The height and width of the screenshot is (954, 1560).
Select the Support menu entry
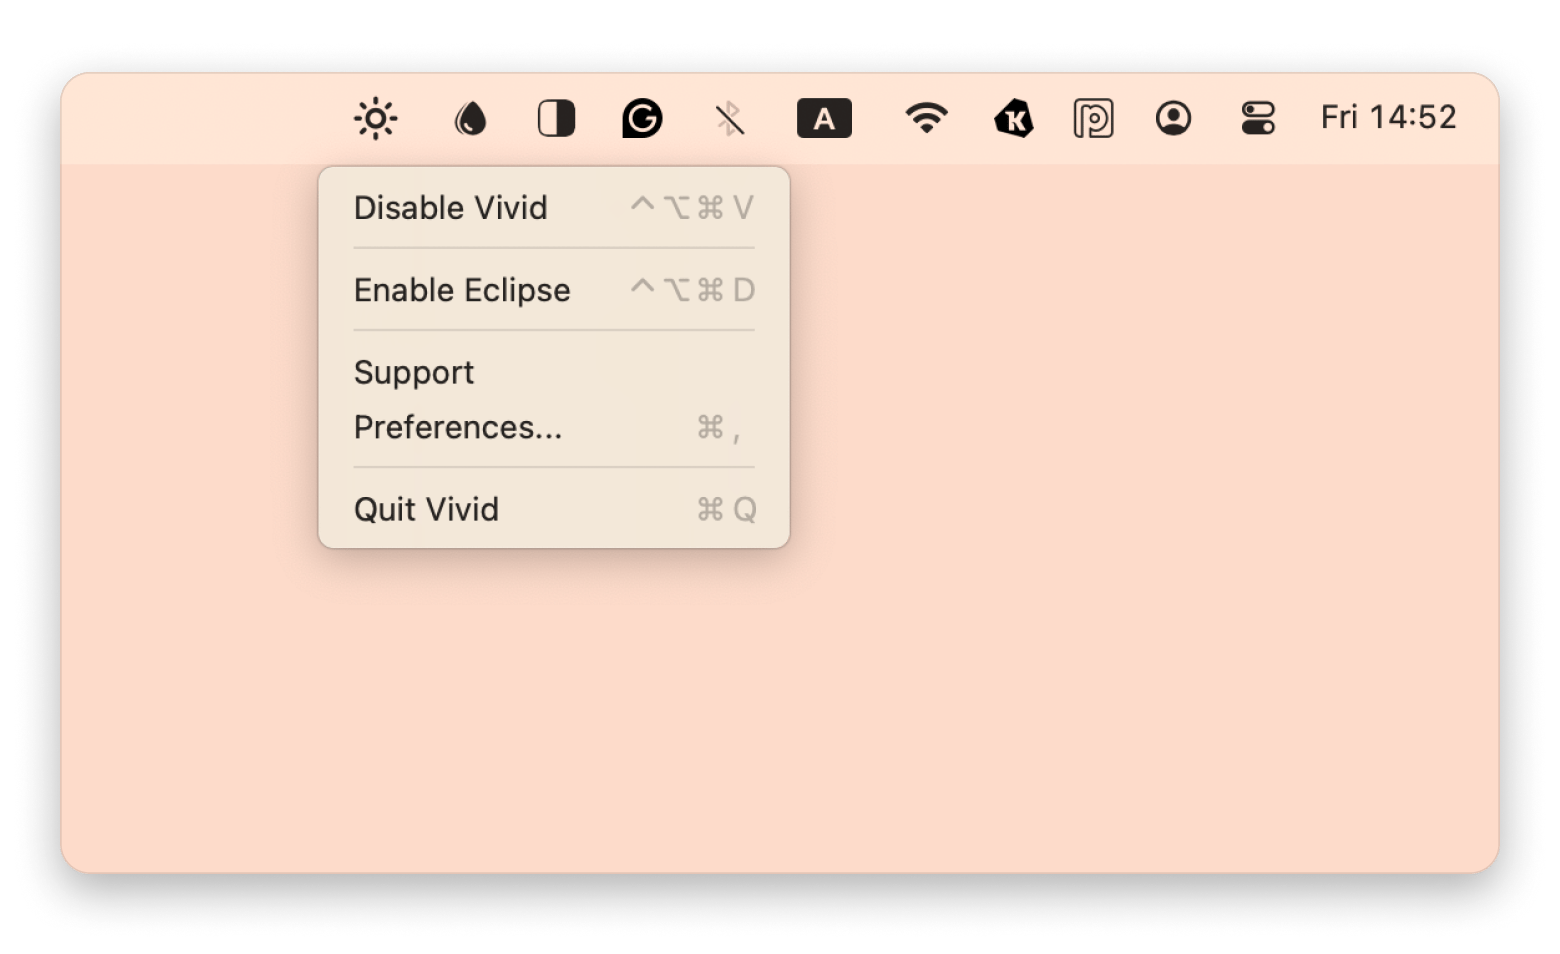coord(414,372)
